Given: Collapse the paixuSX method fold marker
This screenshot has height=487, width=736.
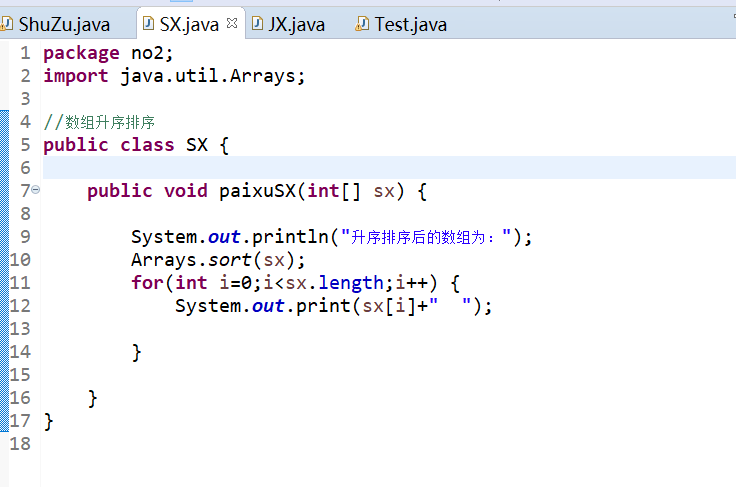Looking at the screenshot, I should click(35, 190).
